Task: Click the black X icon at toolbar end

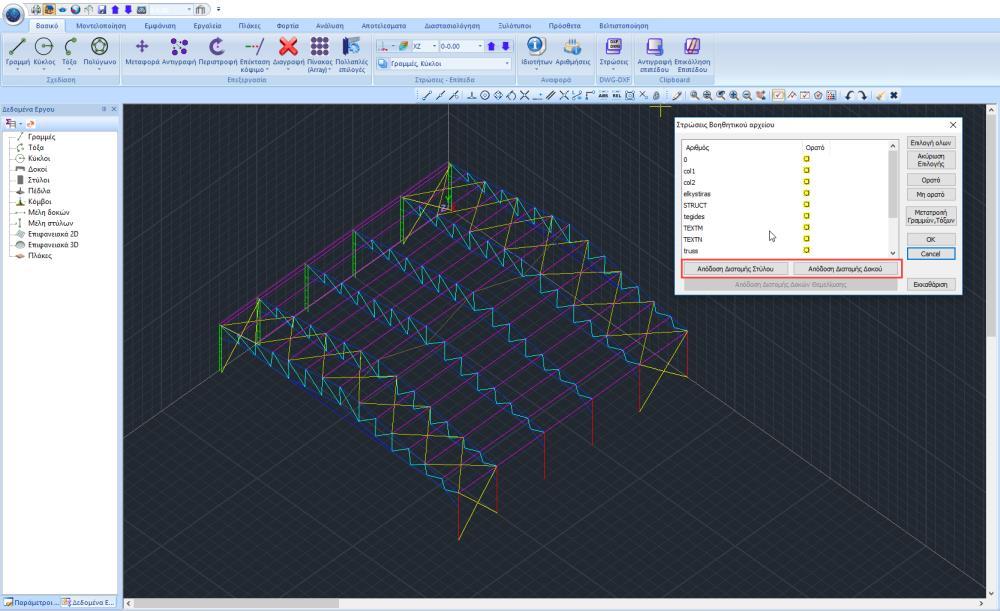Action: [x=894, y=95]
